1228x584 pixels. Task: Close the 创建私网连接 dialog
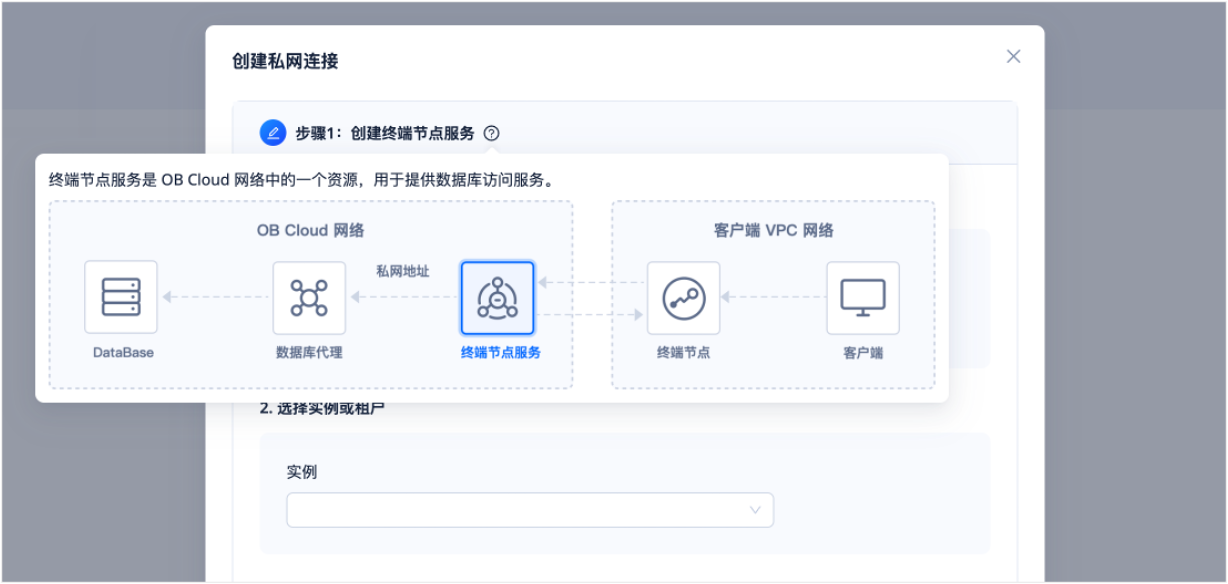(x=1013, y=57)
